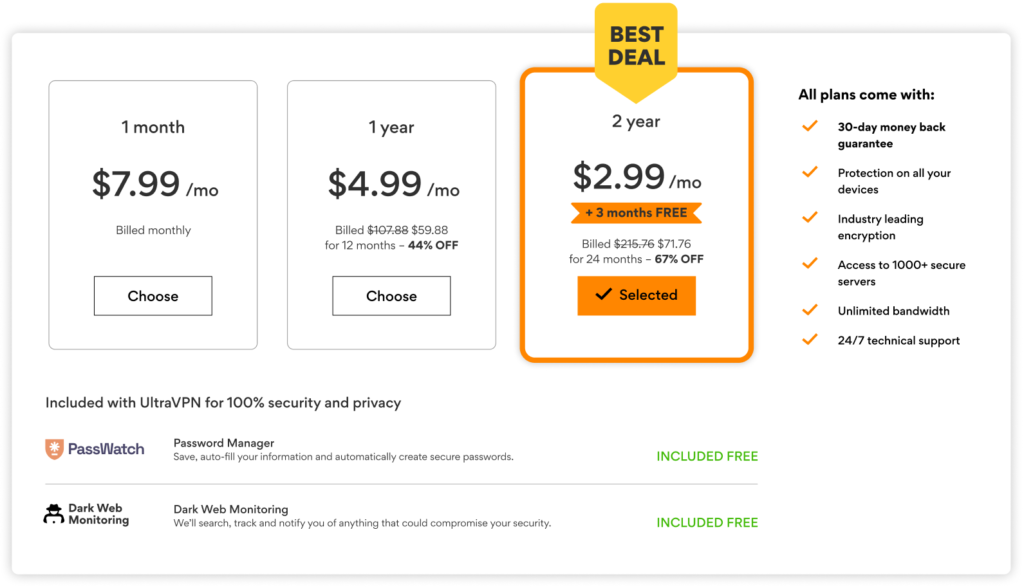This screenshot has width=1024, height=588.
Task: Click the checkmark beside 30-day money back guarantee
Action: tap(810, 127)
